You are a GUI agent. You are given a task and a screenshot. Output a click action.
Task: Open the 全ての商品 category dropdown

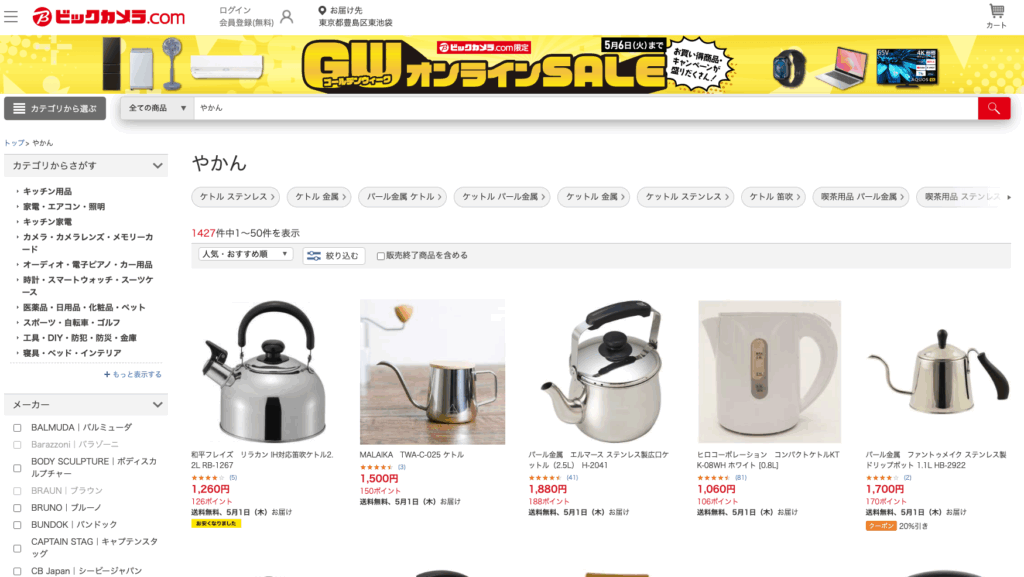157,108
